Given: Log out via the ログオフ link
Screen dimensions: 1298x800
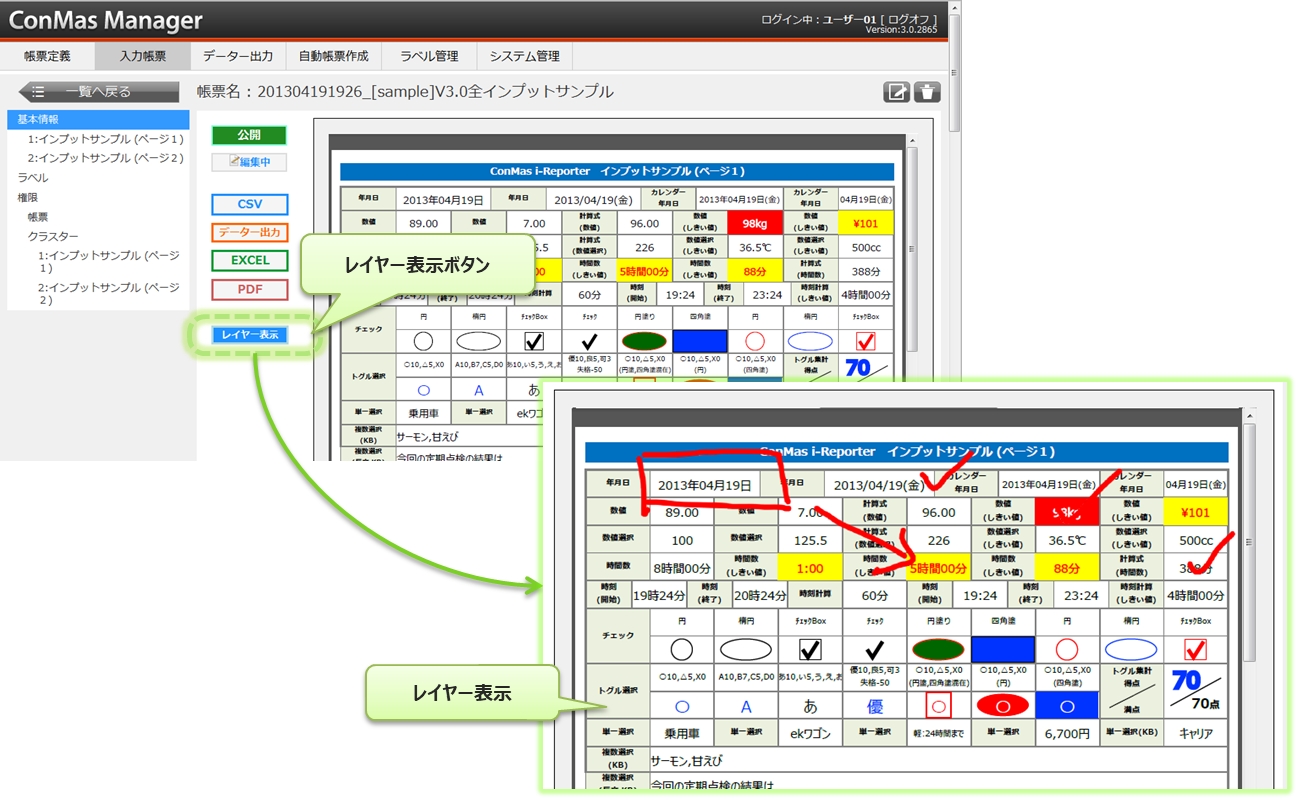Looking at the screenshot, I should [x=910, y=19].
